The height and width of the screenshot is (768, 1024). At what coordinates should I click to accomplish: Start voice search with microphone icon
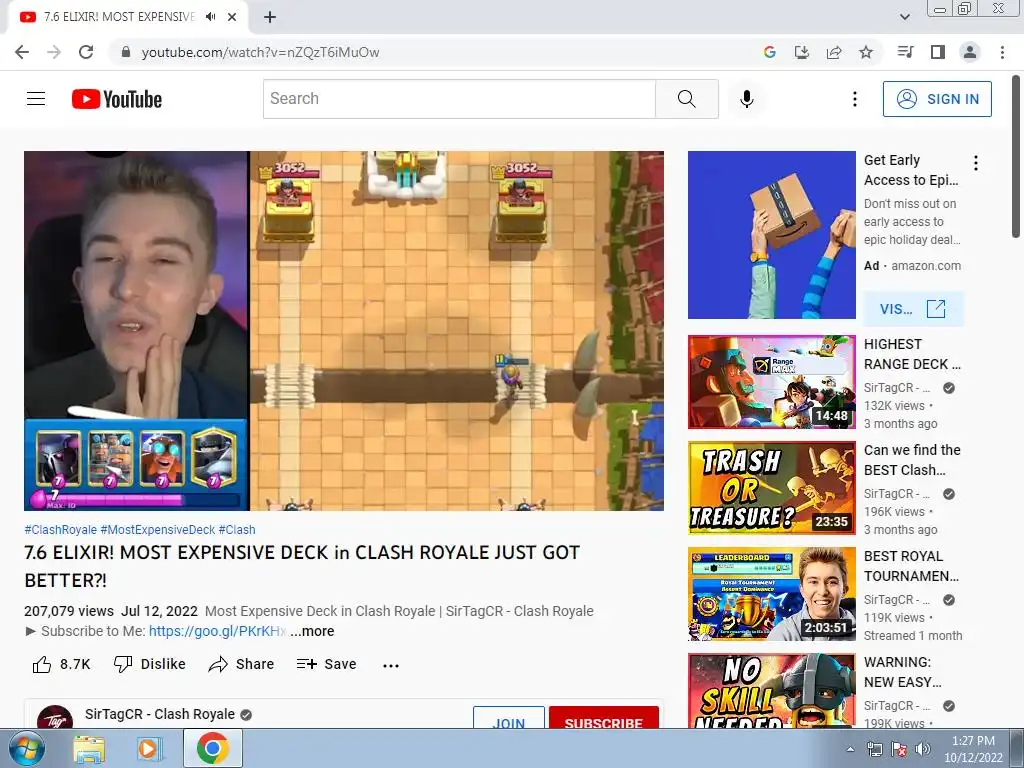747,99
